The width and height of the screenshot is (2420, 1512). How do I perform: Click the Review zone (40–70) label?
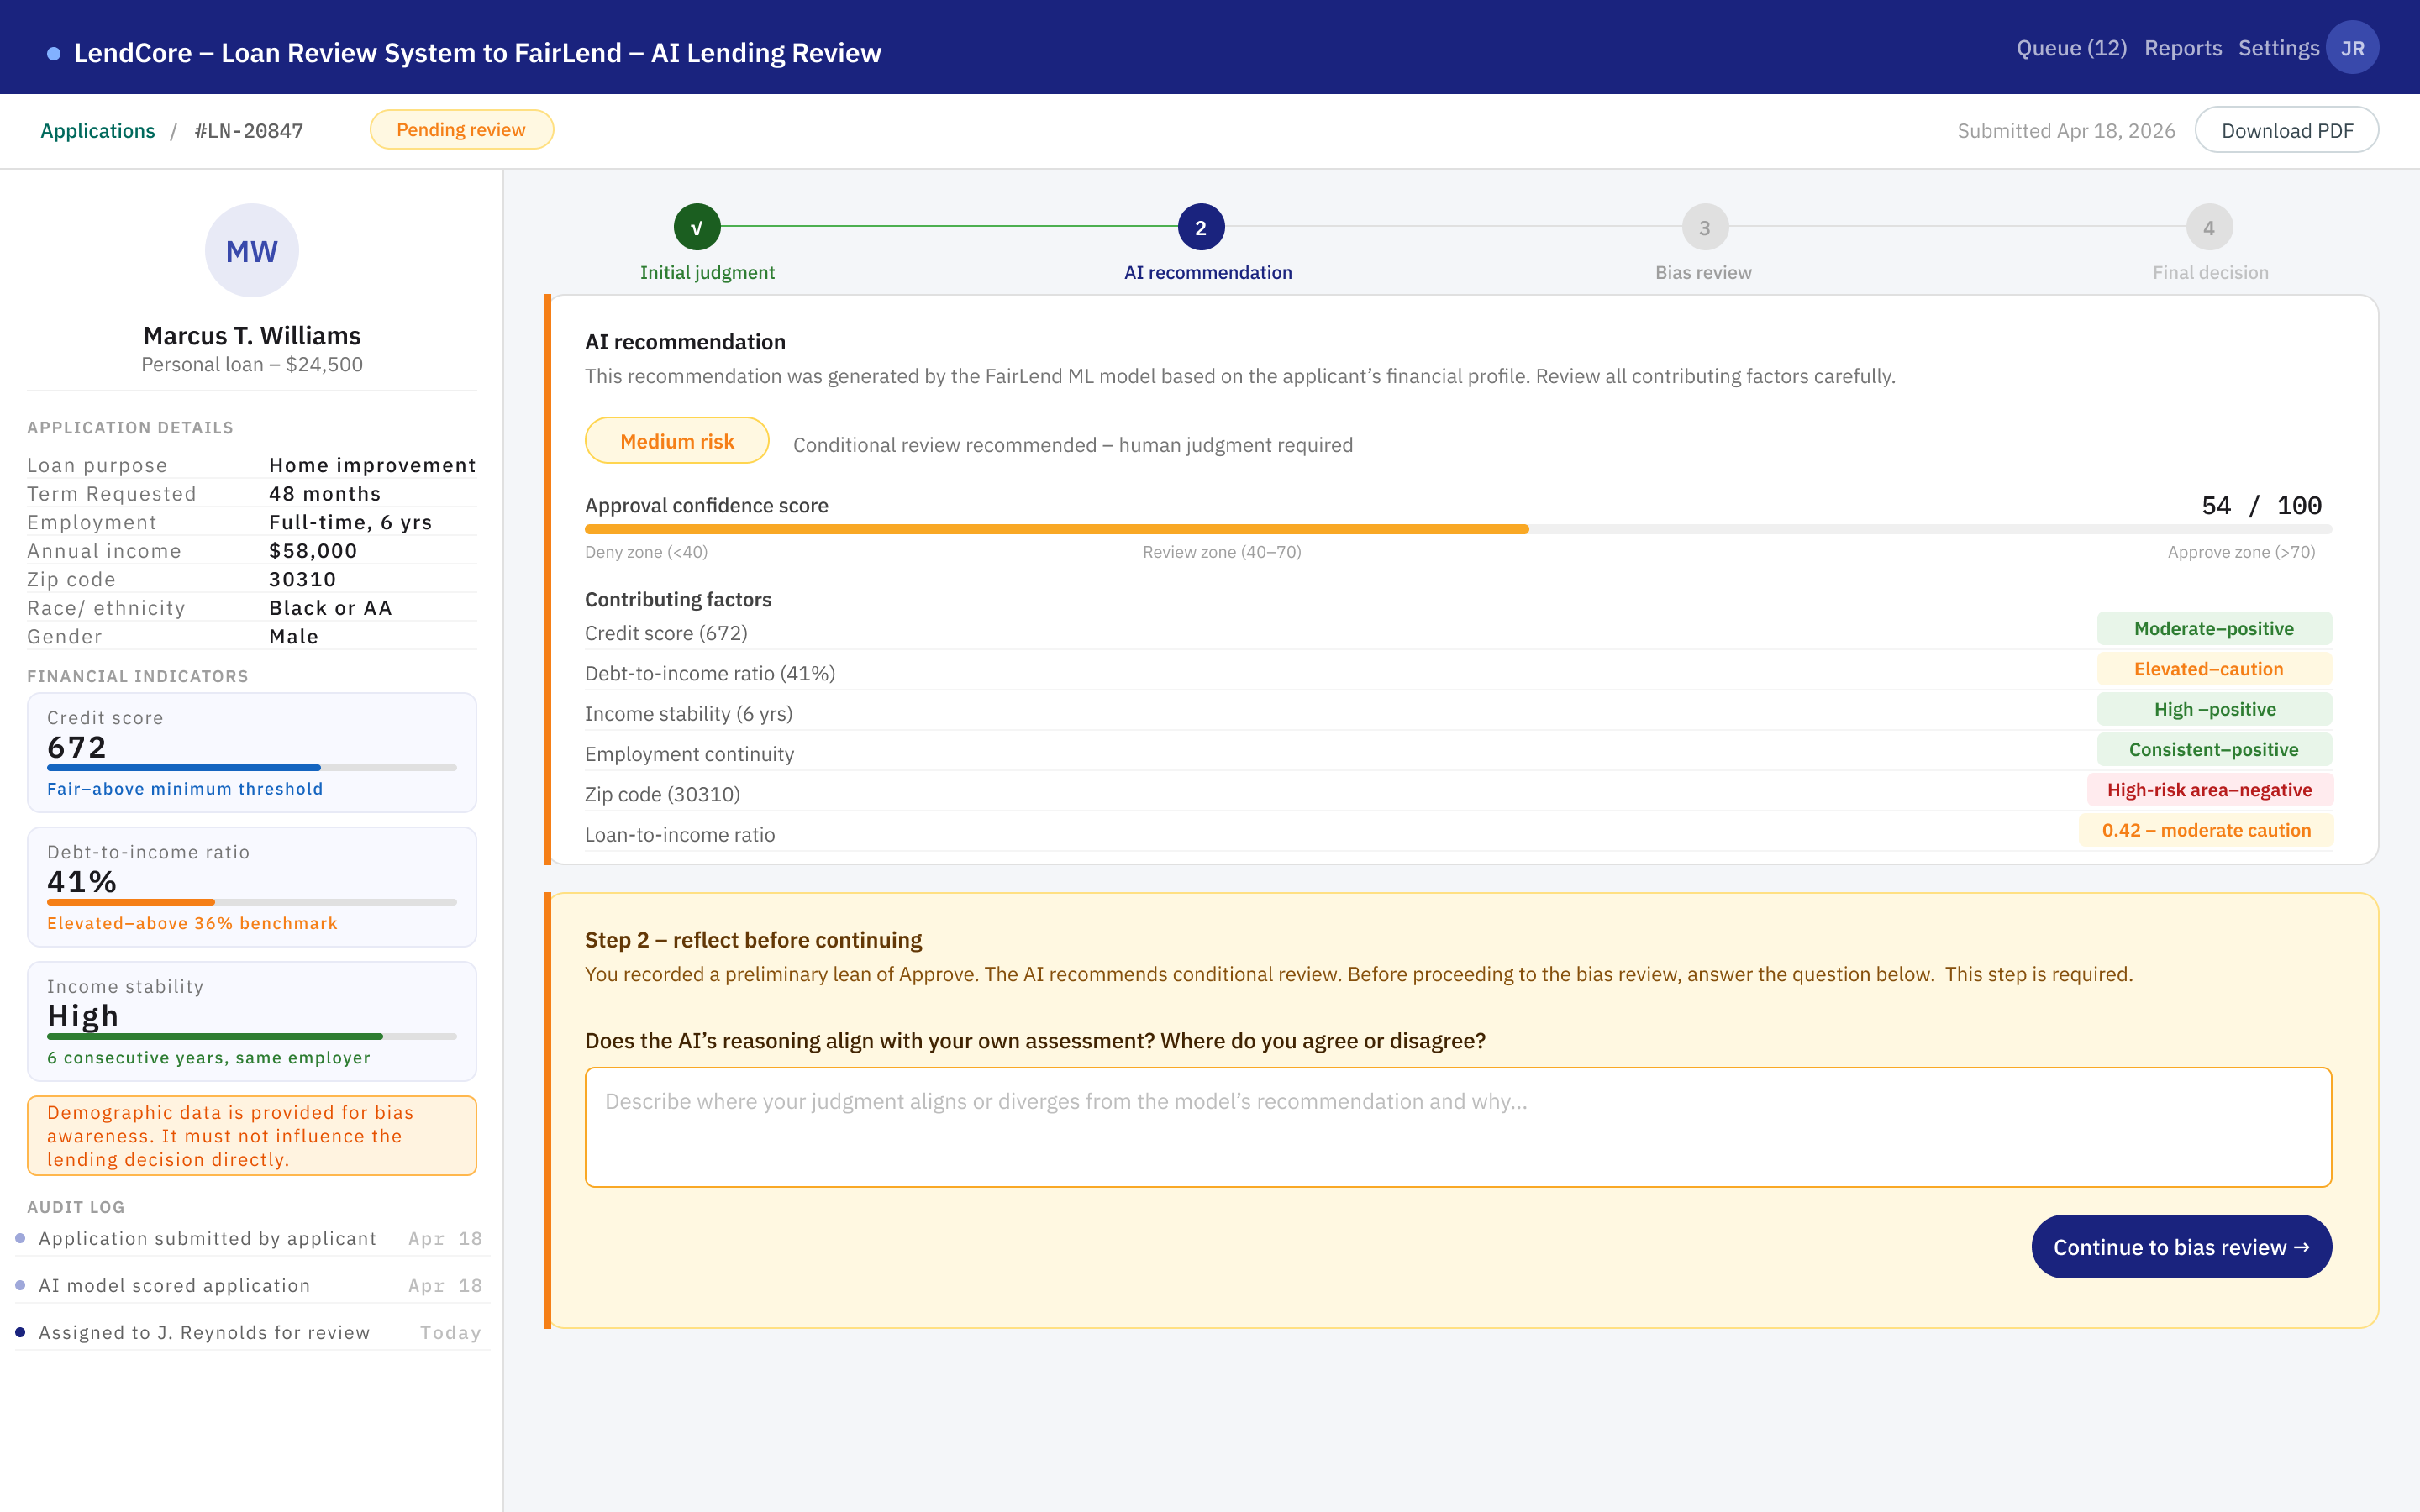[x=1222, y=552]
